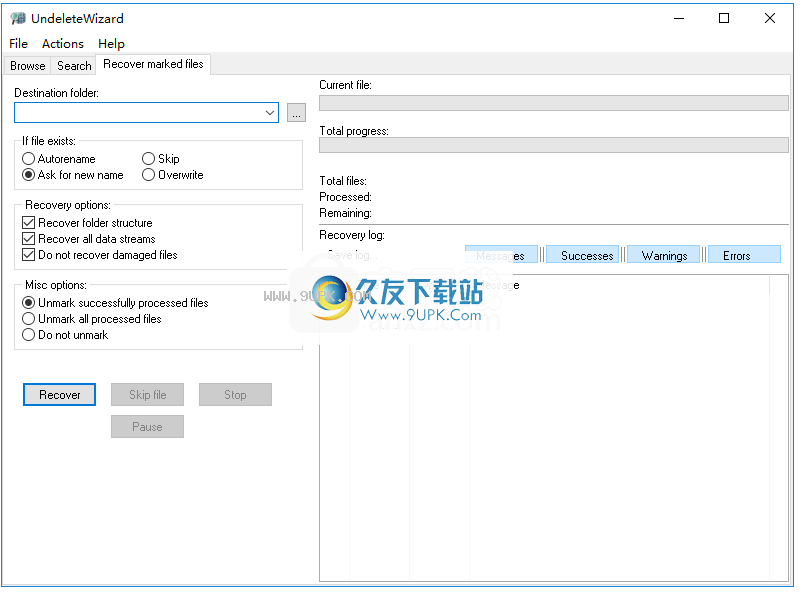Minimize the UndeleteWizard window

pos(679,18)
